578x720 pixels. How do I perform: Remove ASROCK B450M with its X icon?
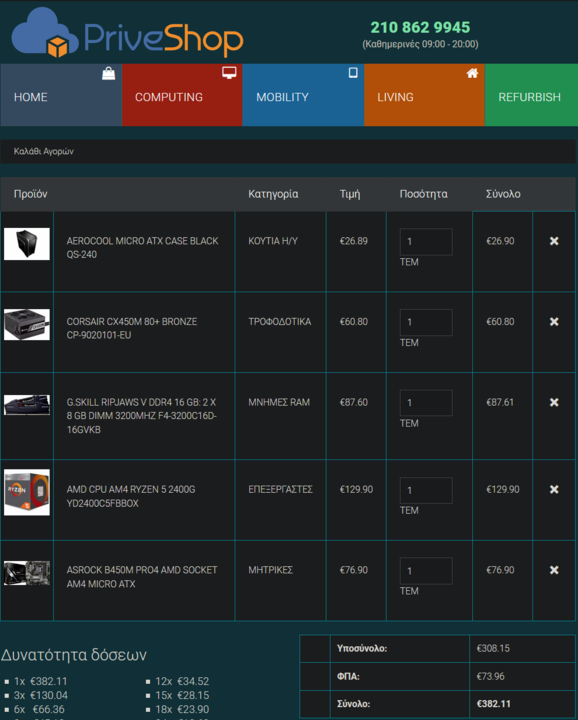coord(554,570)
